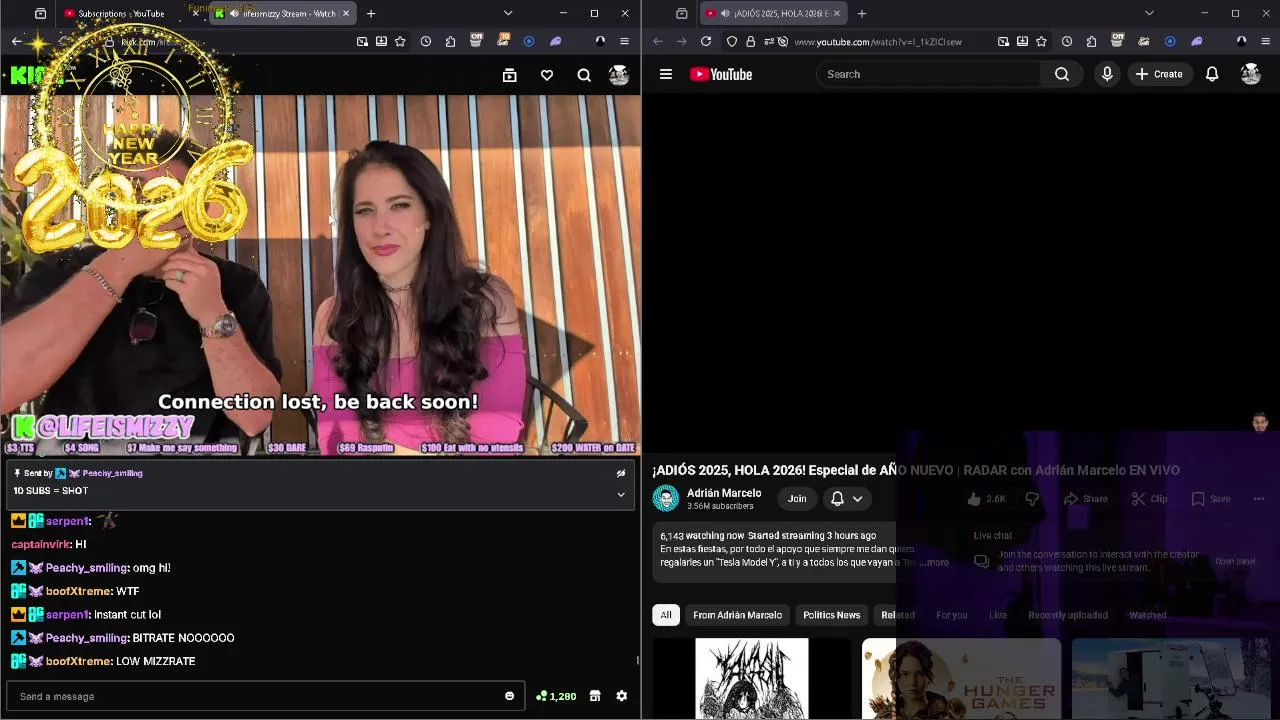This screenshot has height=720, width=1280.
Task: Select From Adrián Marcelo chip
Action: pyautogui.click(x=737, y=615)
